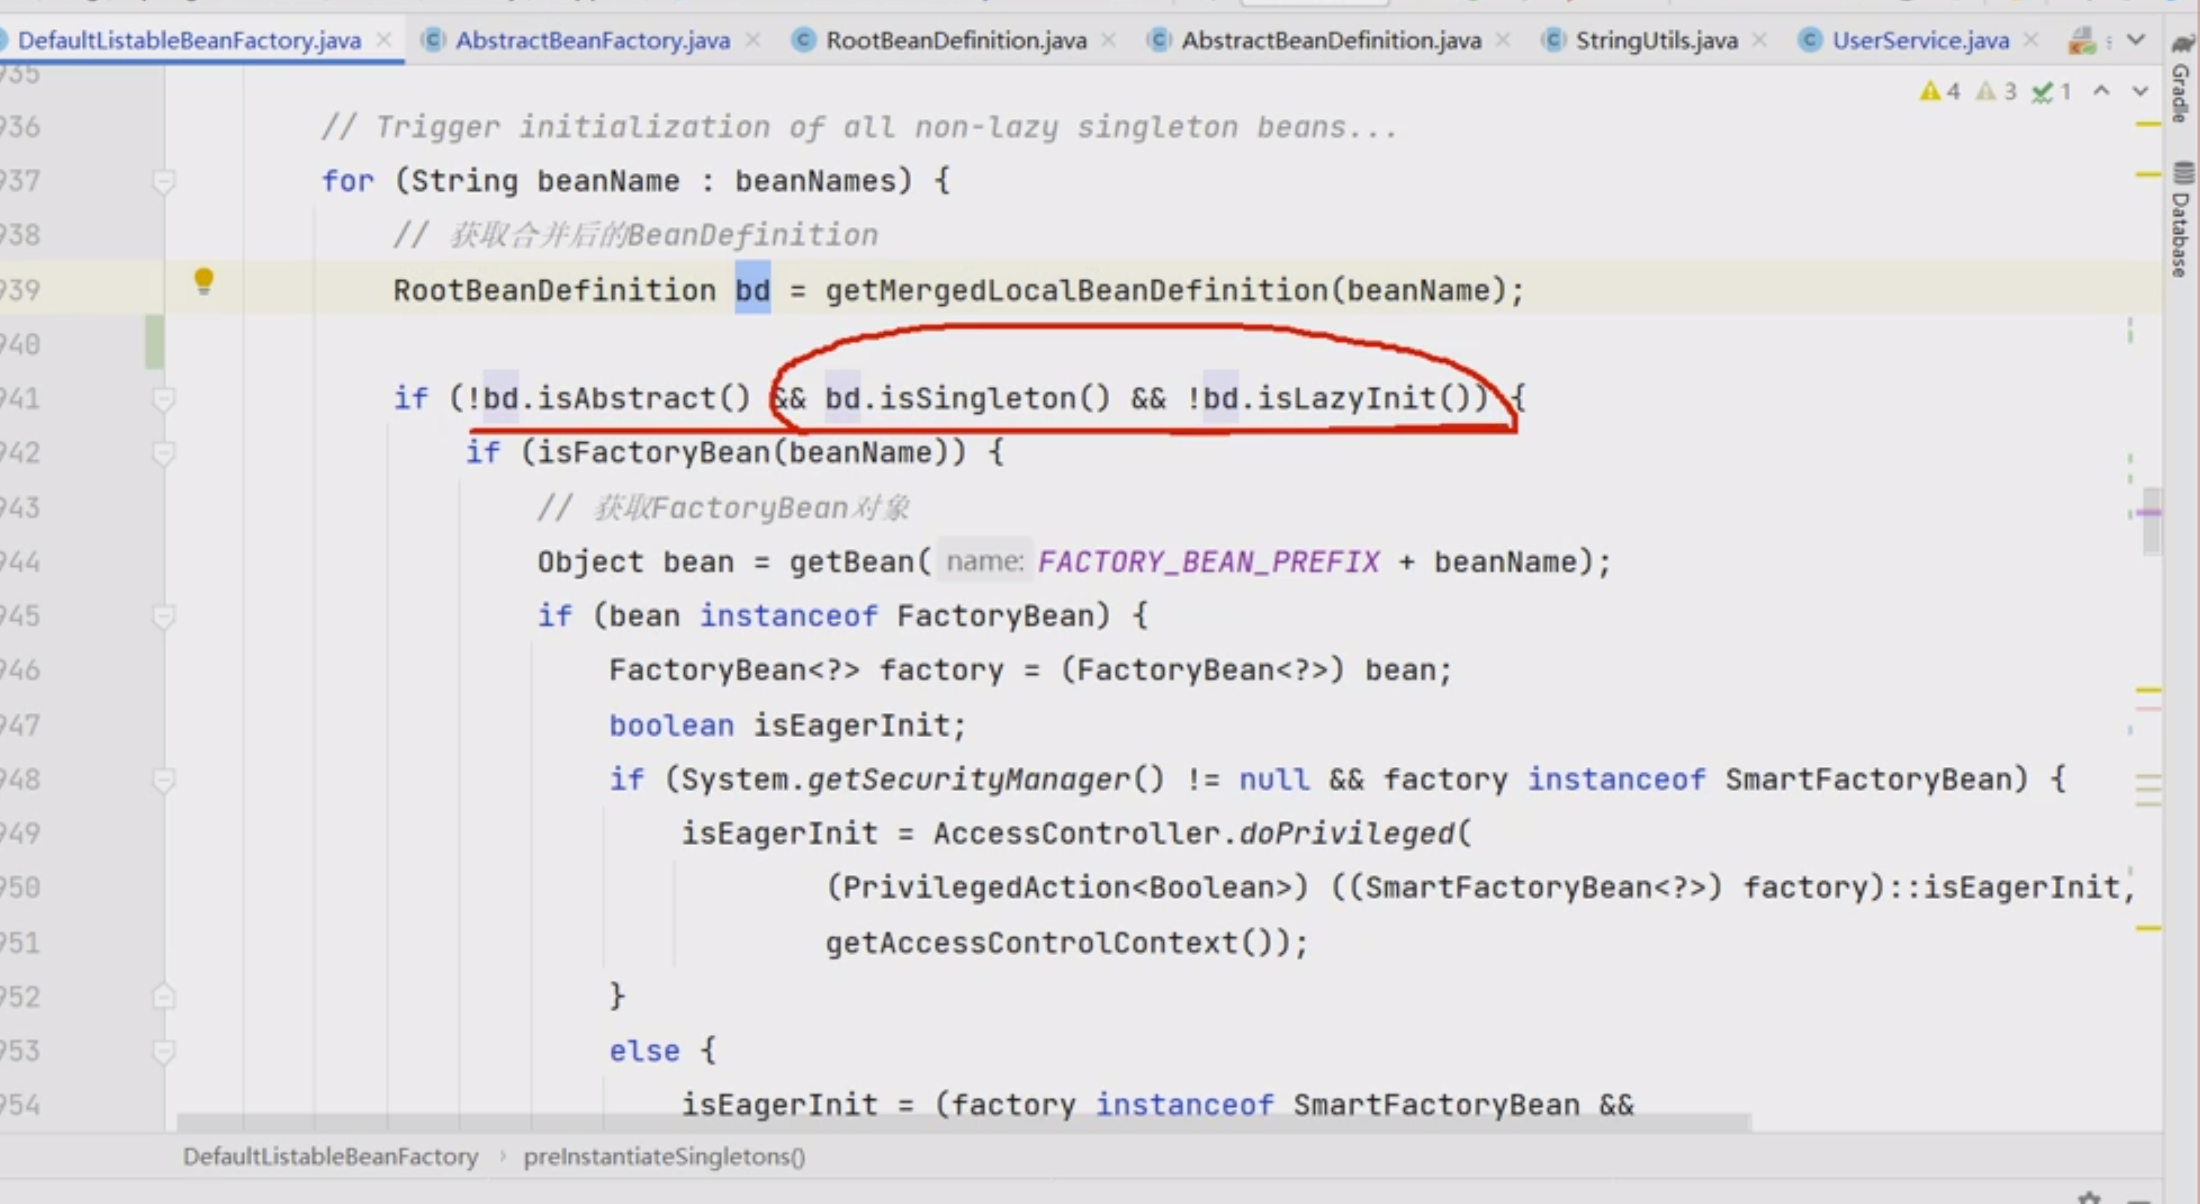Screen dimensions: 2200x1204
Task: Go to previous highlighted error arrow
Action: tap(2102, 91)
